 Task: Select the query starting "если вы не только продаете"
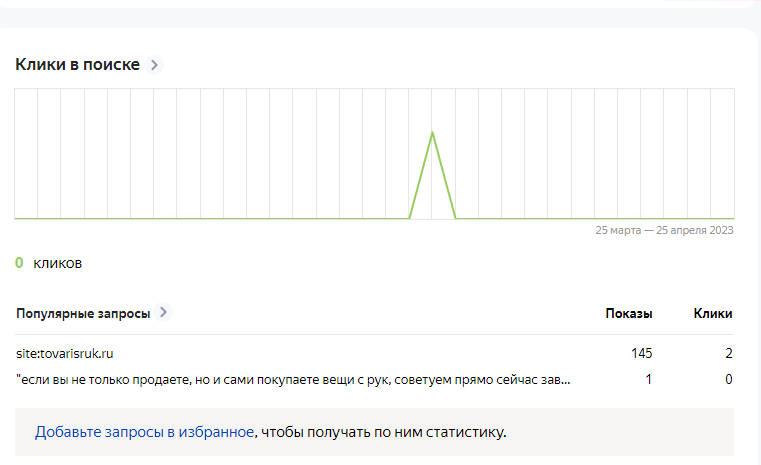coord(293,380)
